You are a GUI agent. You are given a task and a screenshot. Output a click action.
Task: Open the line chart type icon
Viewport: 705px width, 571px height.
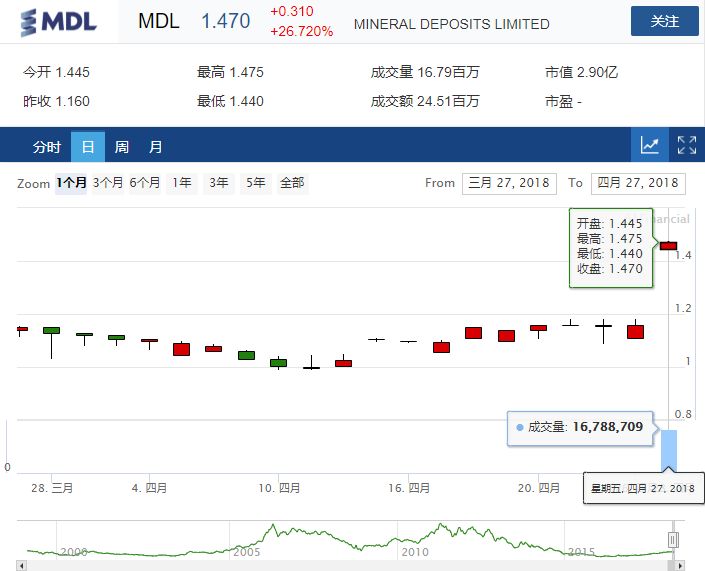(x=650, y=145)
